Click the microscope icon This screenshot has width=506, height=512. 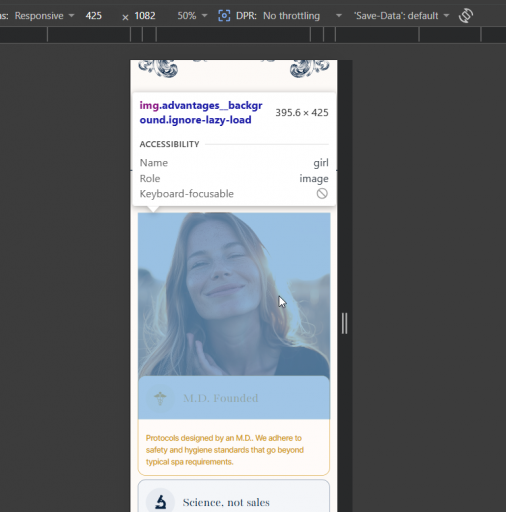(x=160, y=502)
